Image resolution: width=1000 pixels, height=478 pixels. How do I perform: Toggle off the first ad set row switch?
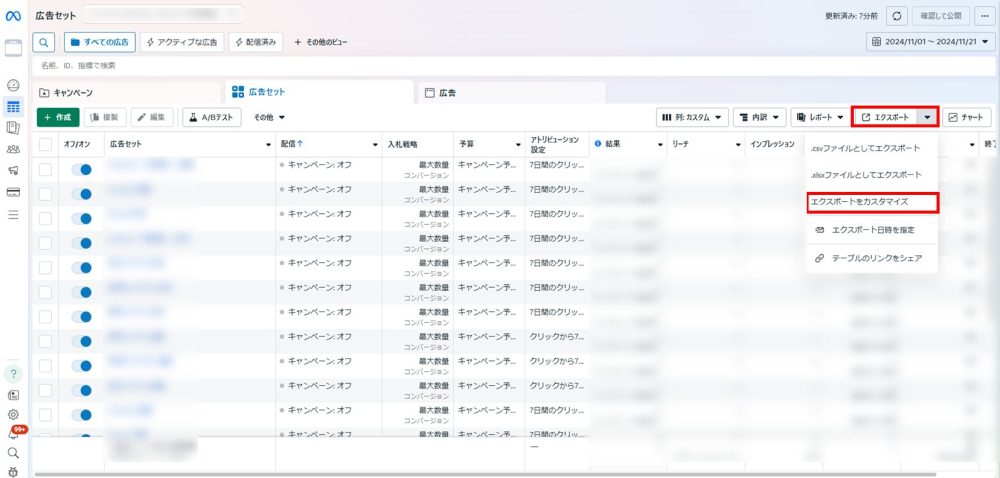82,170
